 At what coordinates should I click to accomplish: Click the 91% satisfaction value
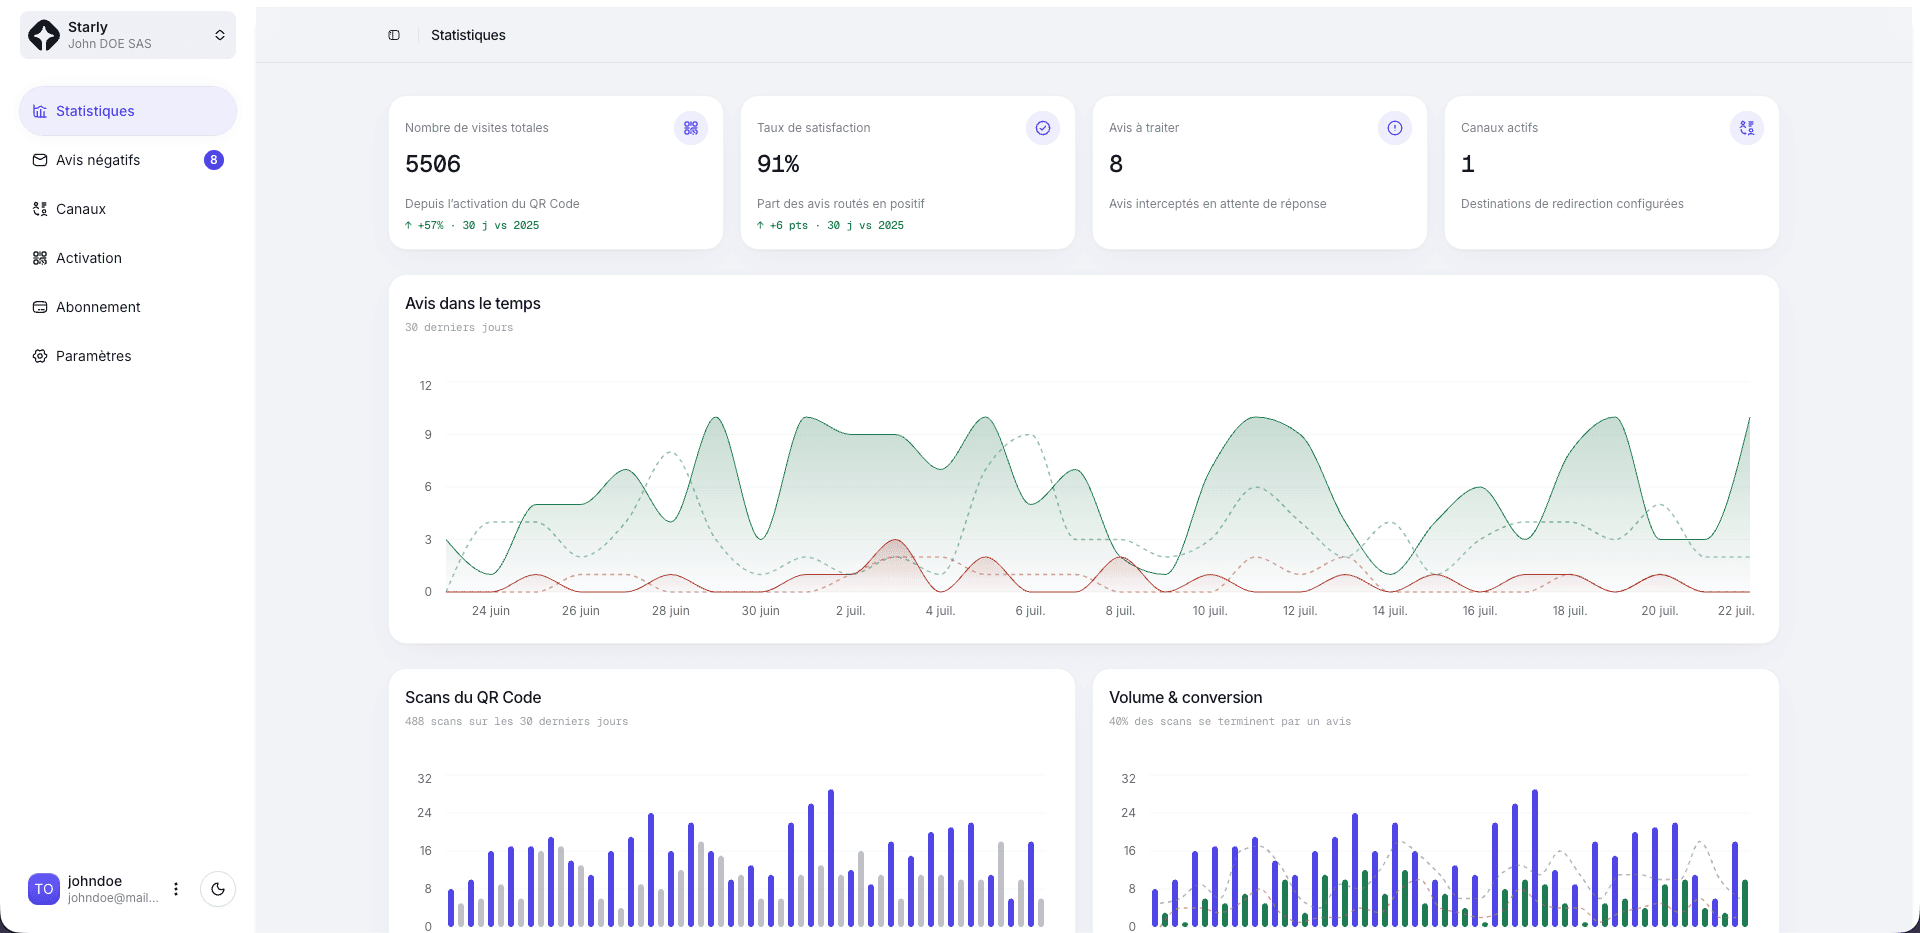click(778, 164)
